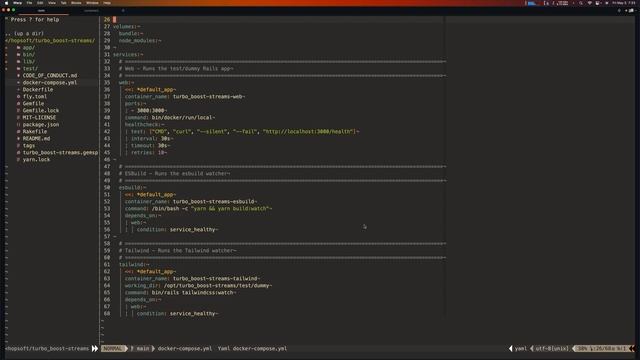Click the date and time in menu bar
This screenshot has width=640, height=360.
[x=624, y=3]
